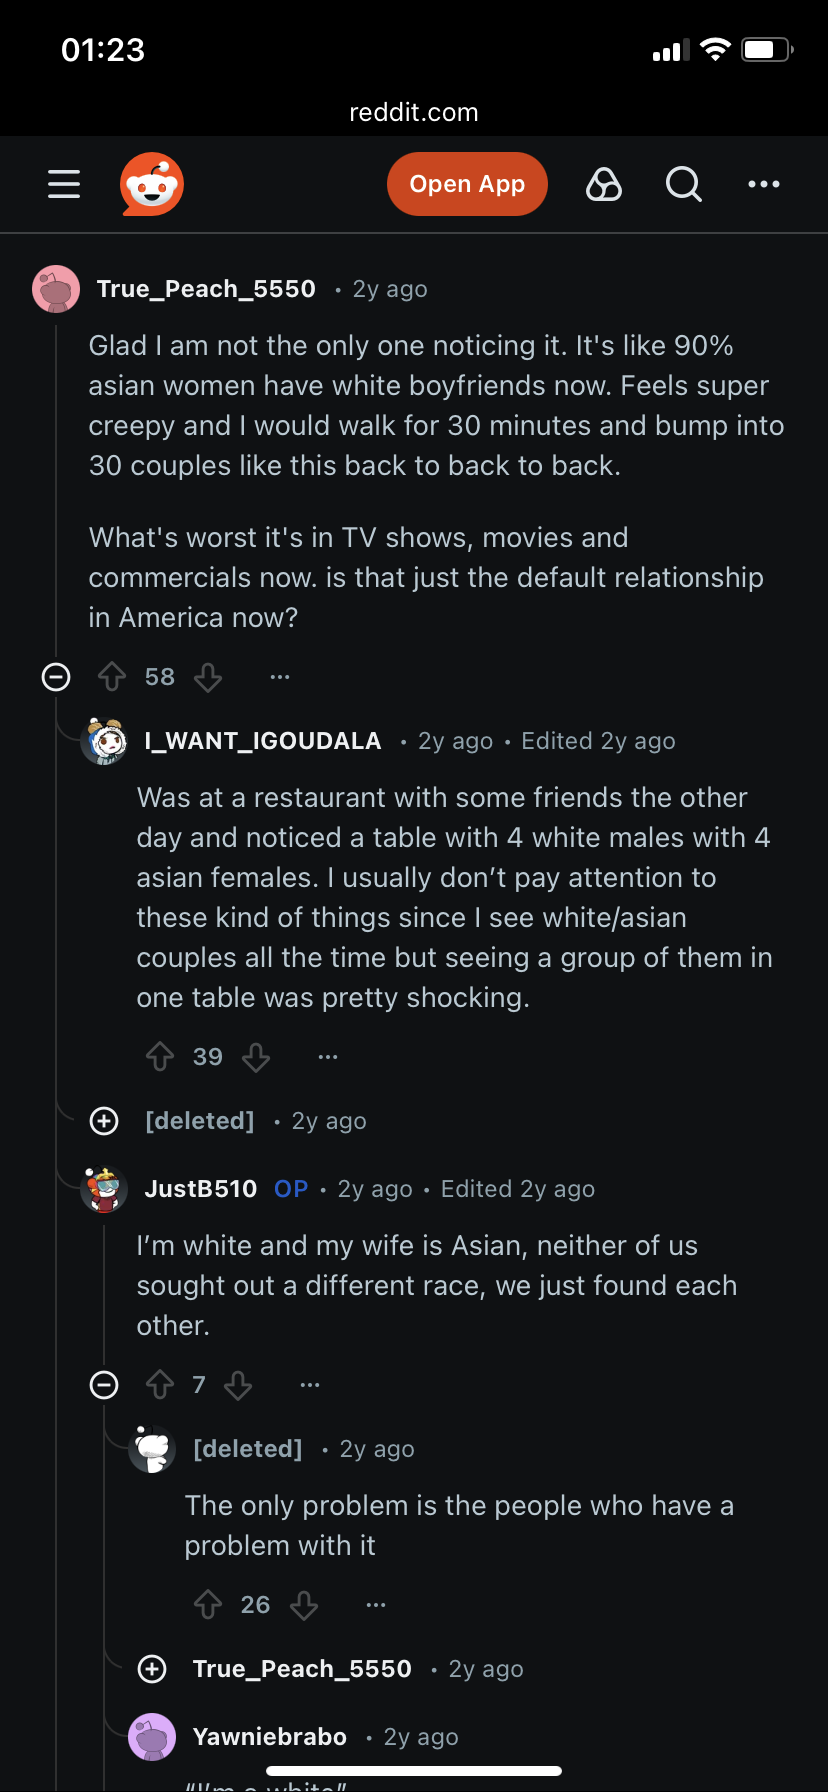The width and height of the screenshot is (828, 1792).
Task: Tap the Reddit logo home icon
Action: point(152,184)
